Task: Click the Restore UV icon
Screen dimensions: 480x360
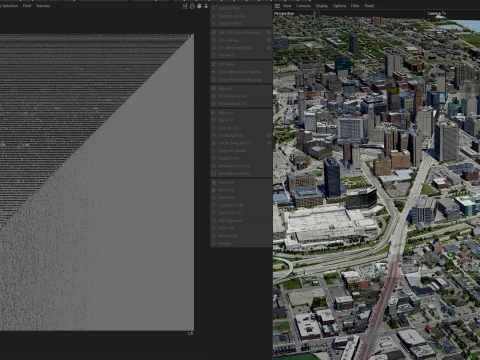Action: coord(214,236)
